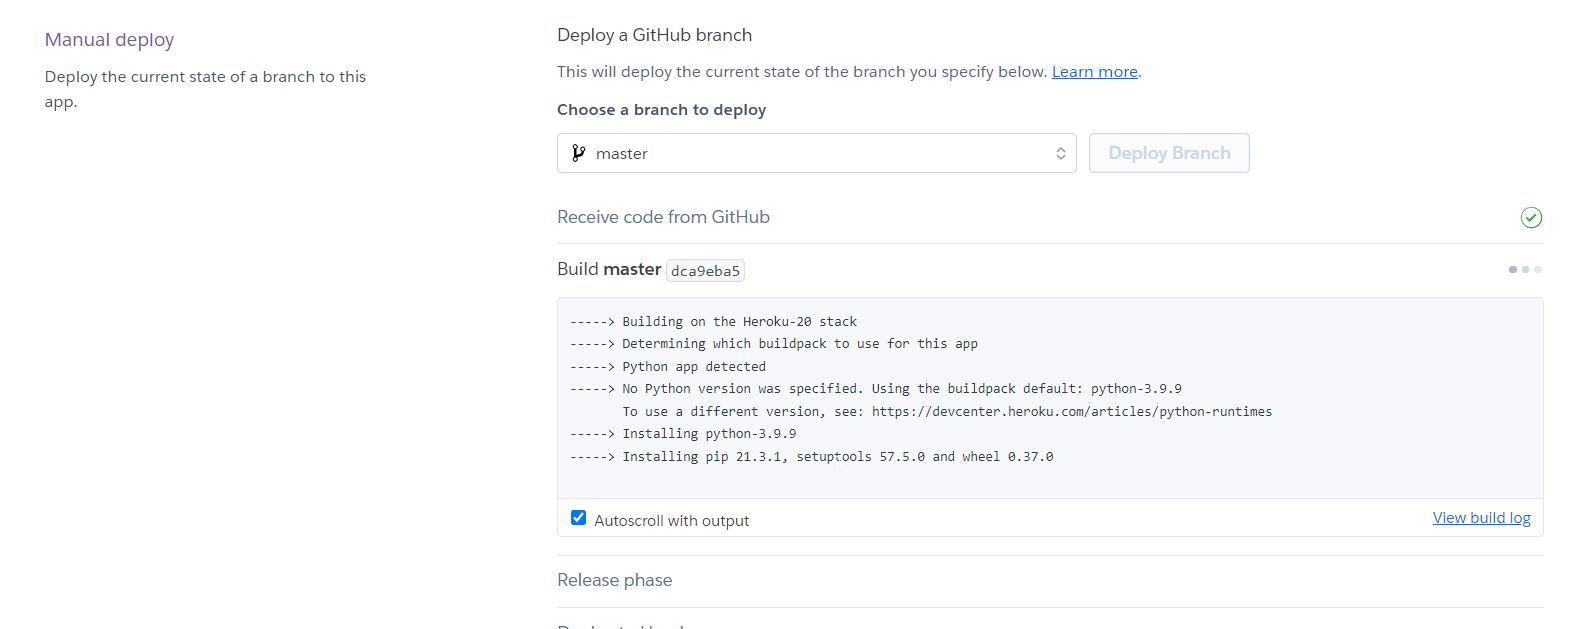This screenshot has height=629, width=1590.
Task: Click the build progress dots indicator
Action: pos(1525,269)
